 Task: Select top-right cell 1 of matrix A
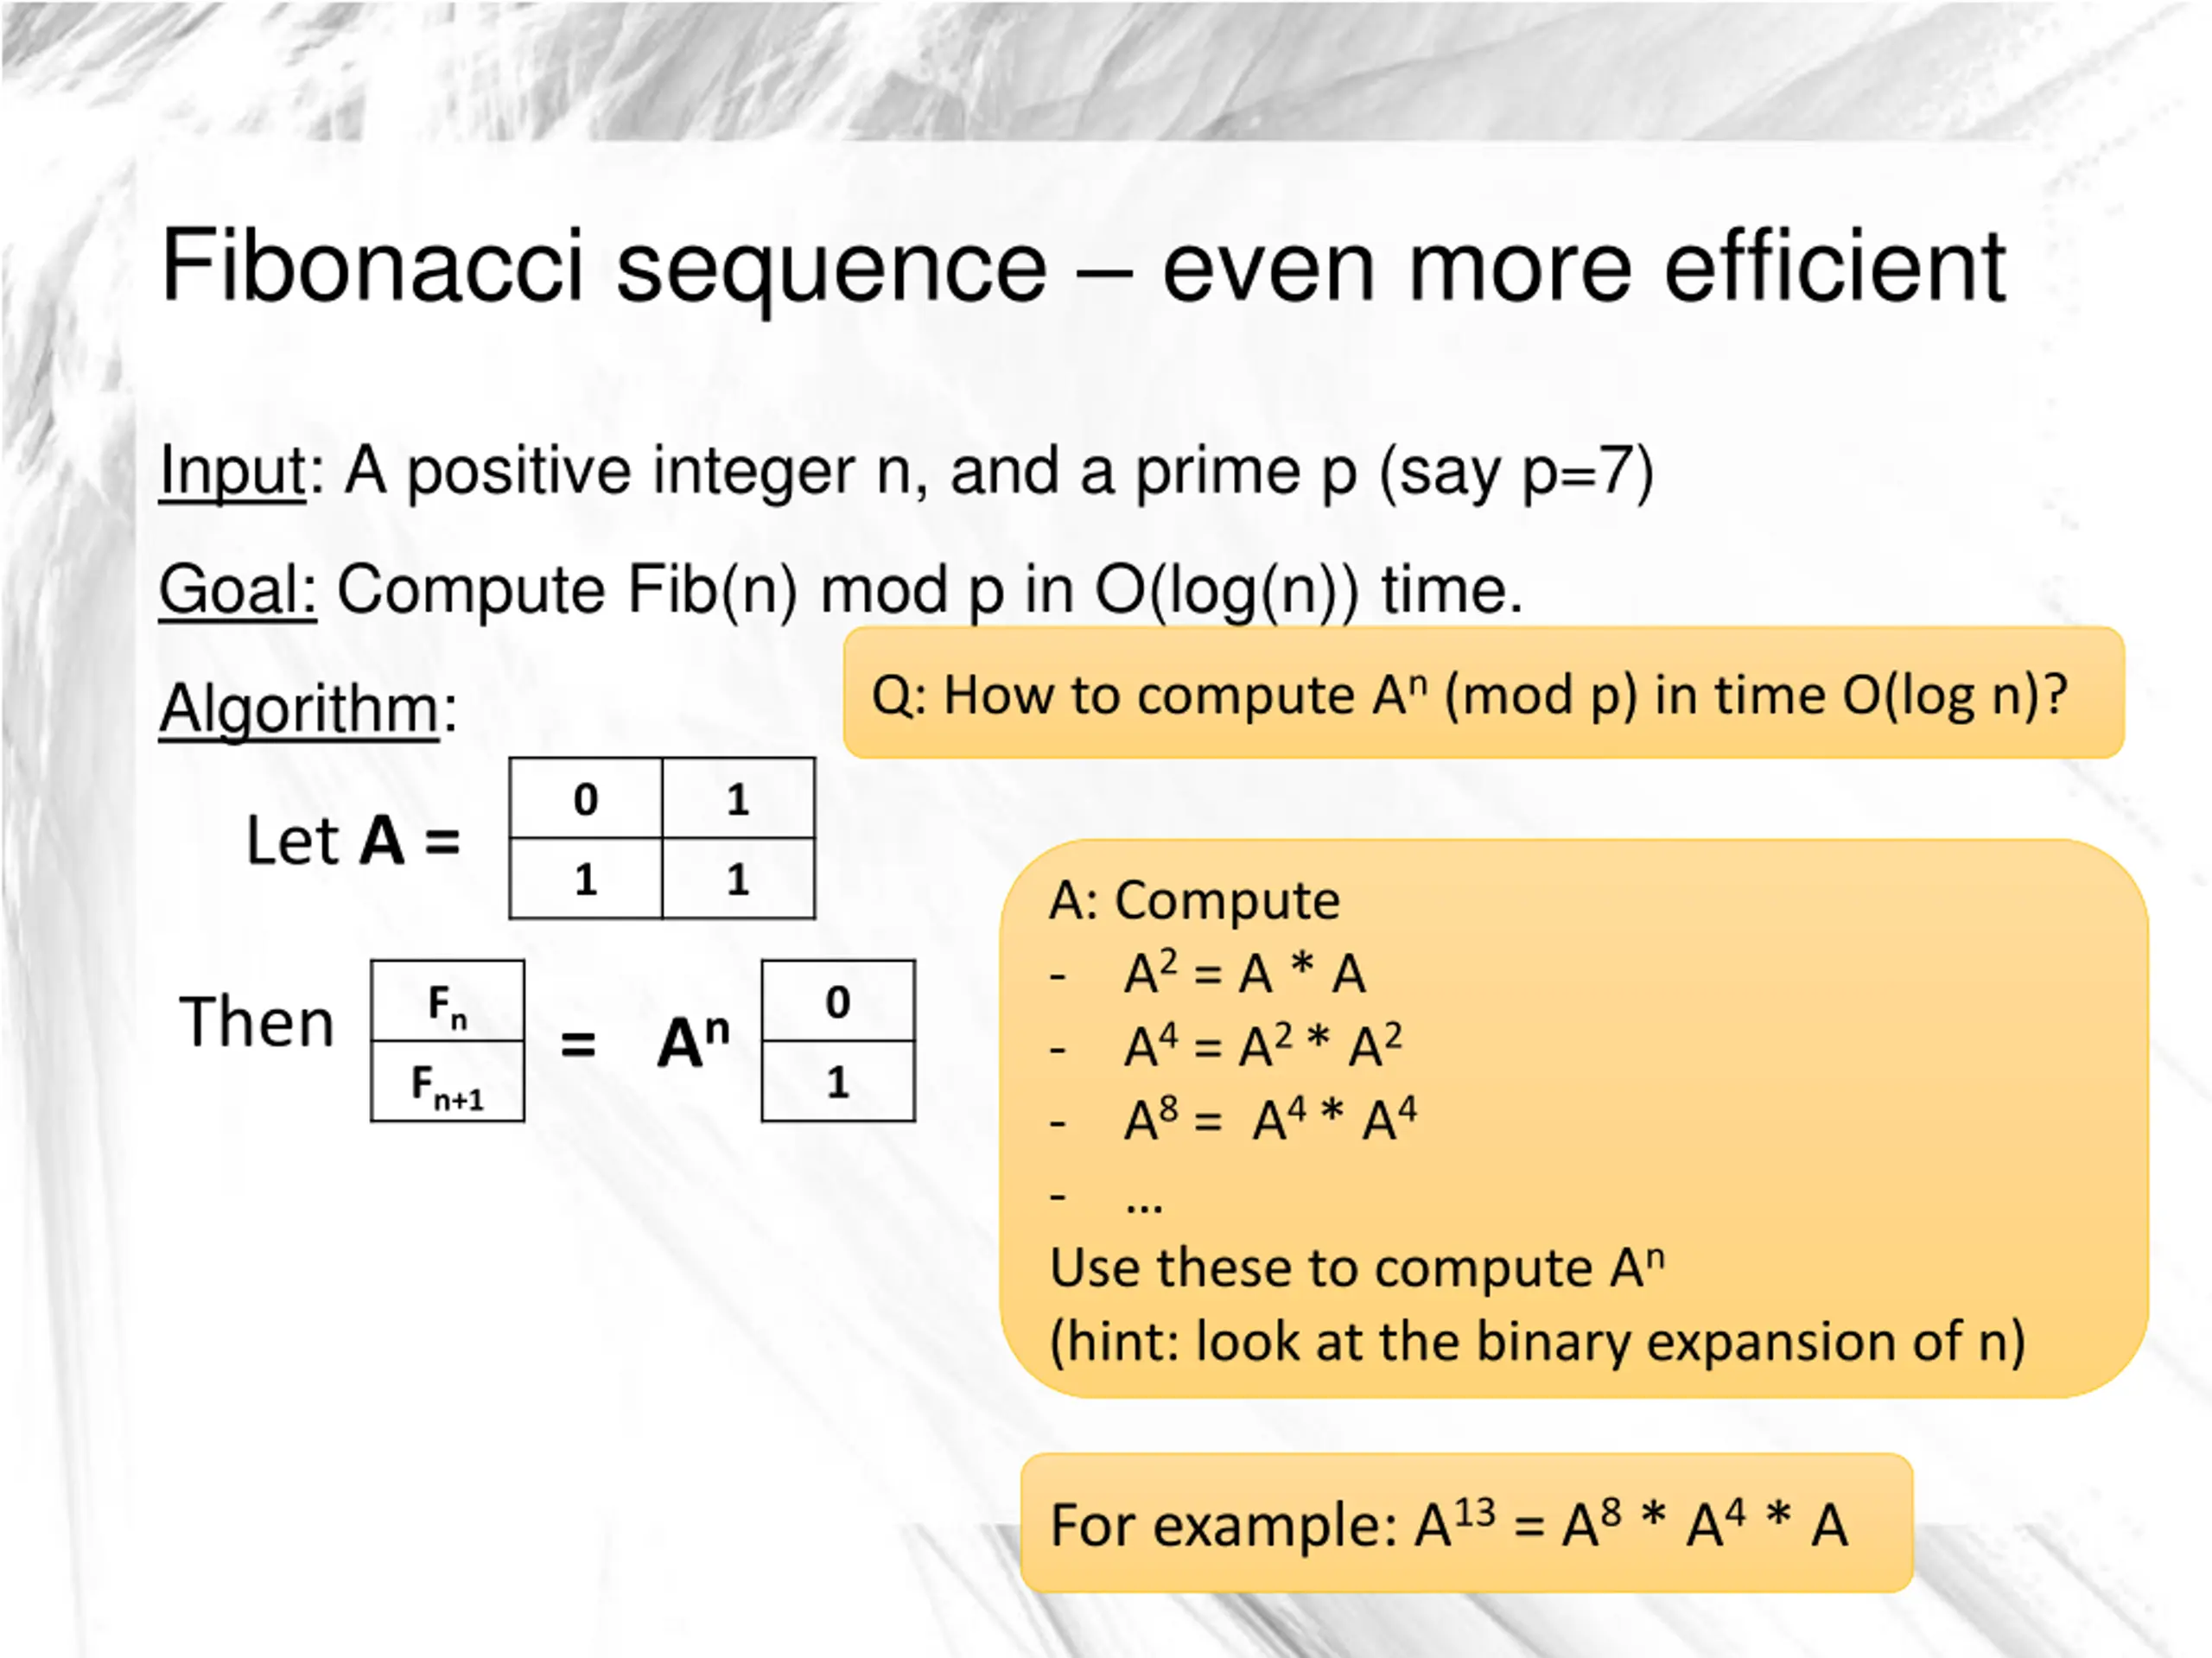(x=738, y=798)
